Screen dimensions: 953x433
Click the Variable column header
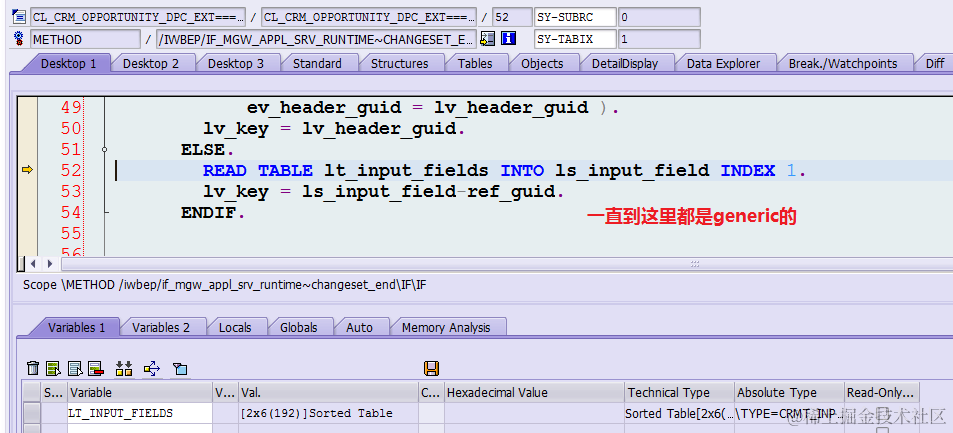tap(140, 393)
